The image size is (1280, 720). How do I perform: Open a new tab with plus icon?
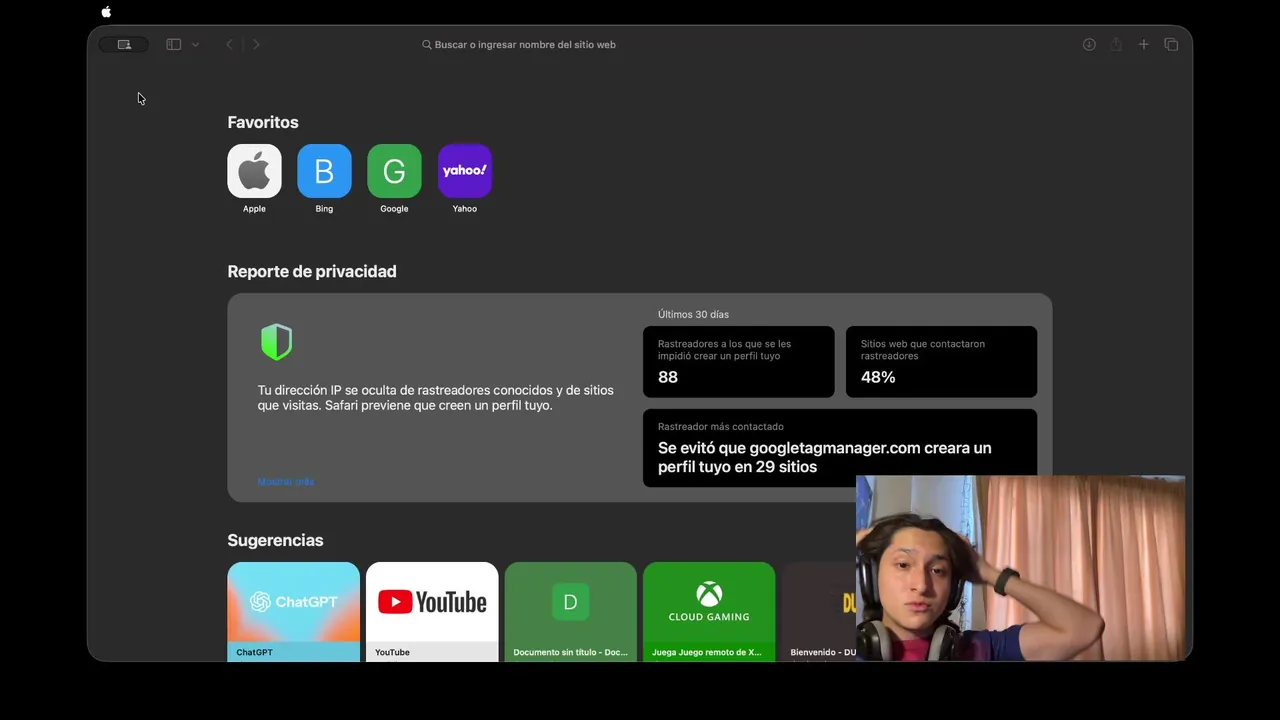[1144, 45]
